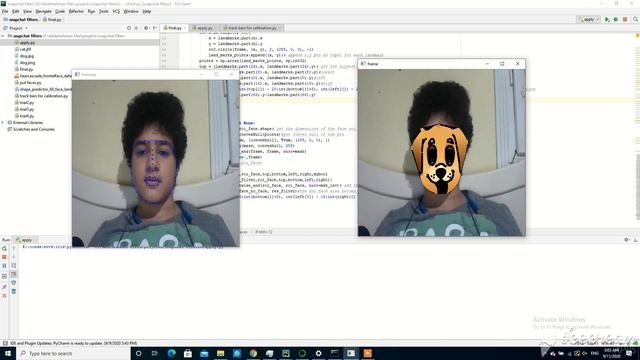This screenshot has height=360, width=640.
Task: Open the Windows Start menu
Action: pos(8,353)
